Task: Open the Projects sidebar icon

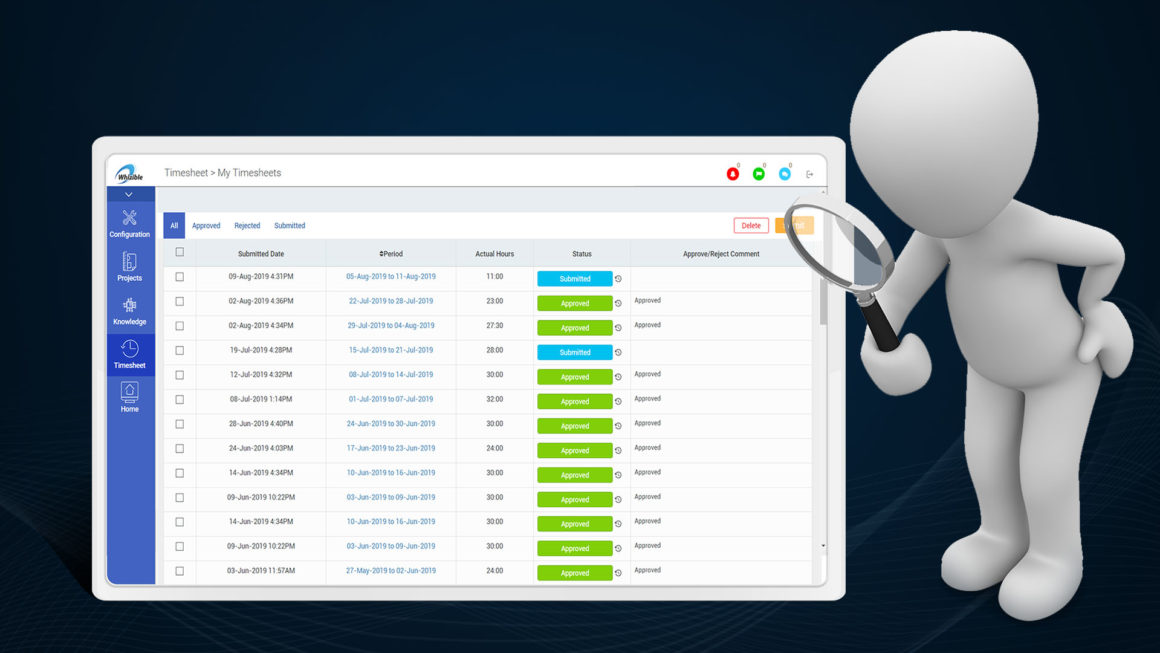Action: [x=129, y=266]
